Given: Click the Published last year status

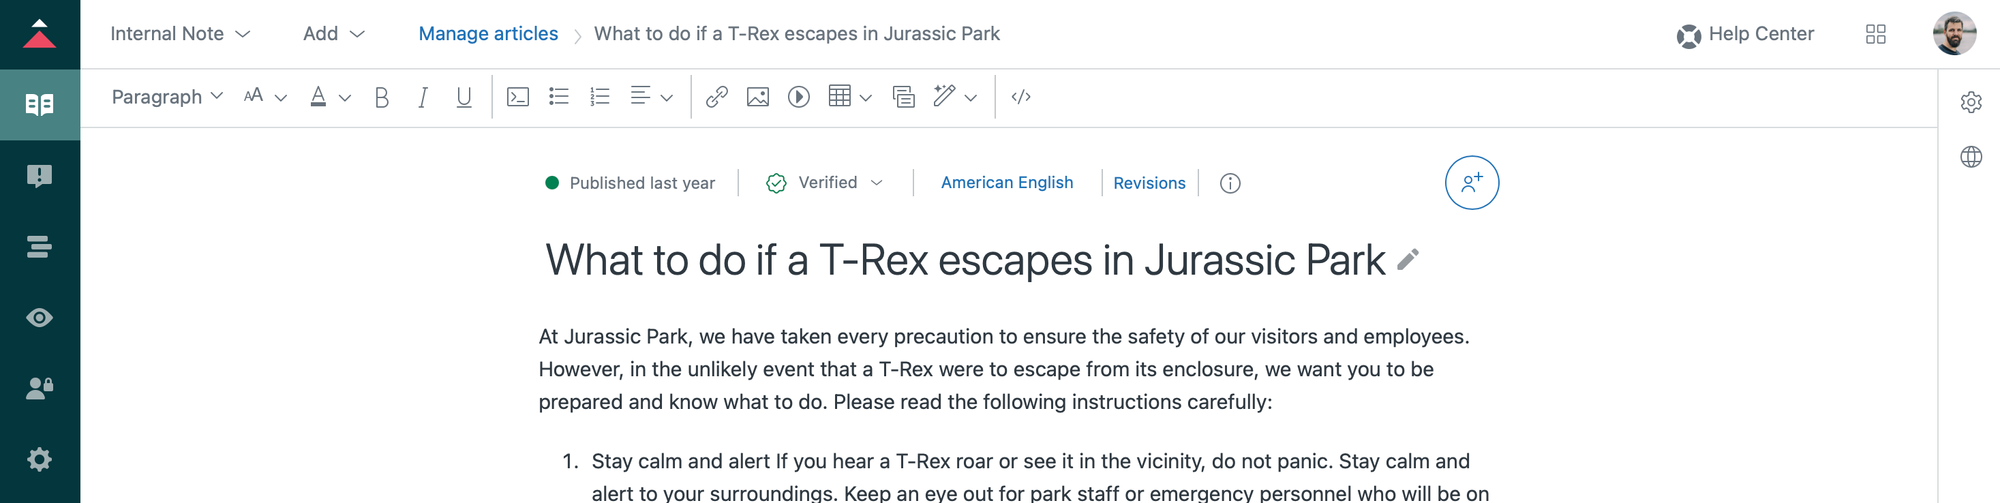Looking at the screenshot, I should [630, 183].
